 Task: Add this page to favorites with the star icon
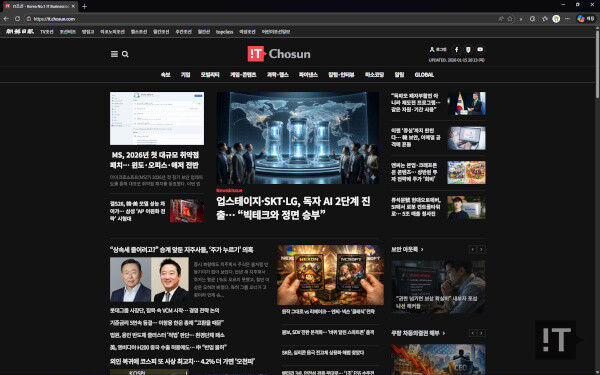pyautogui.click(x=510, y=18)
